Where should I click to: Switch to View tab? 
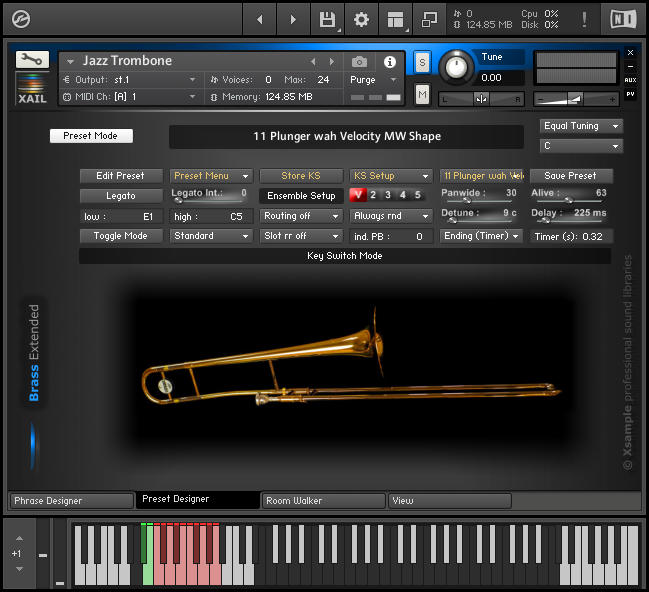[x=450, y=501]
